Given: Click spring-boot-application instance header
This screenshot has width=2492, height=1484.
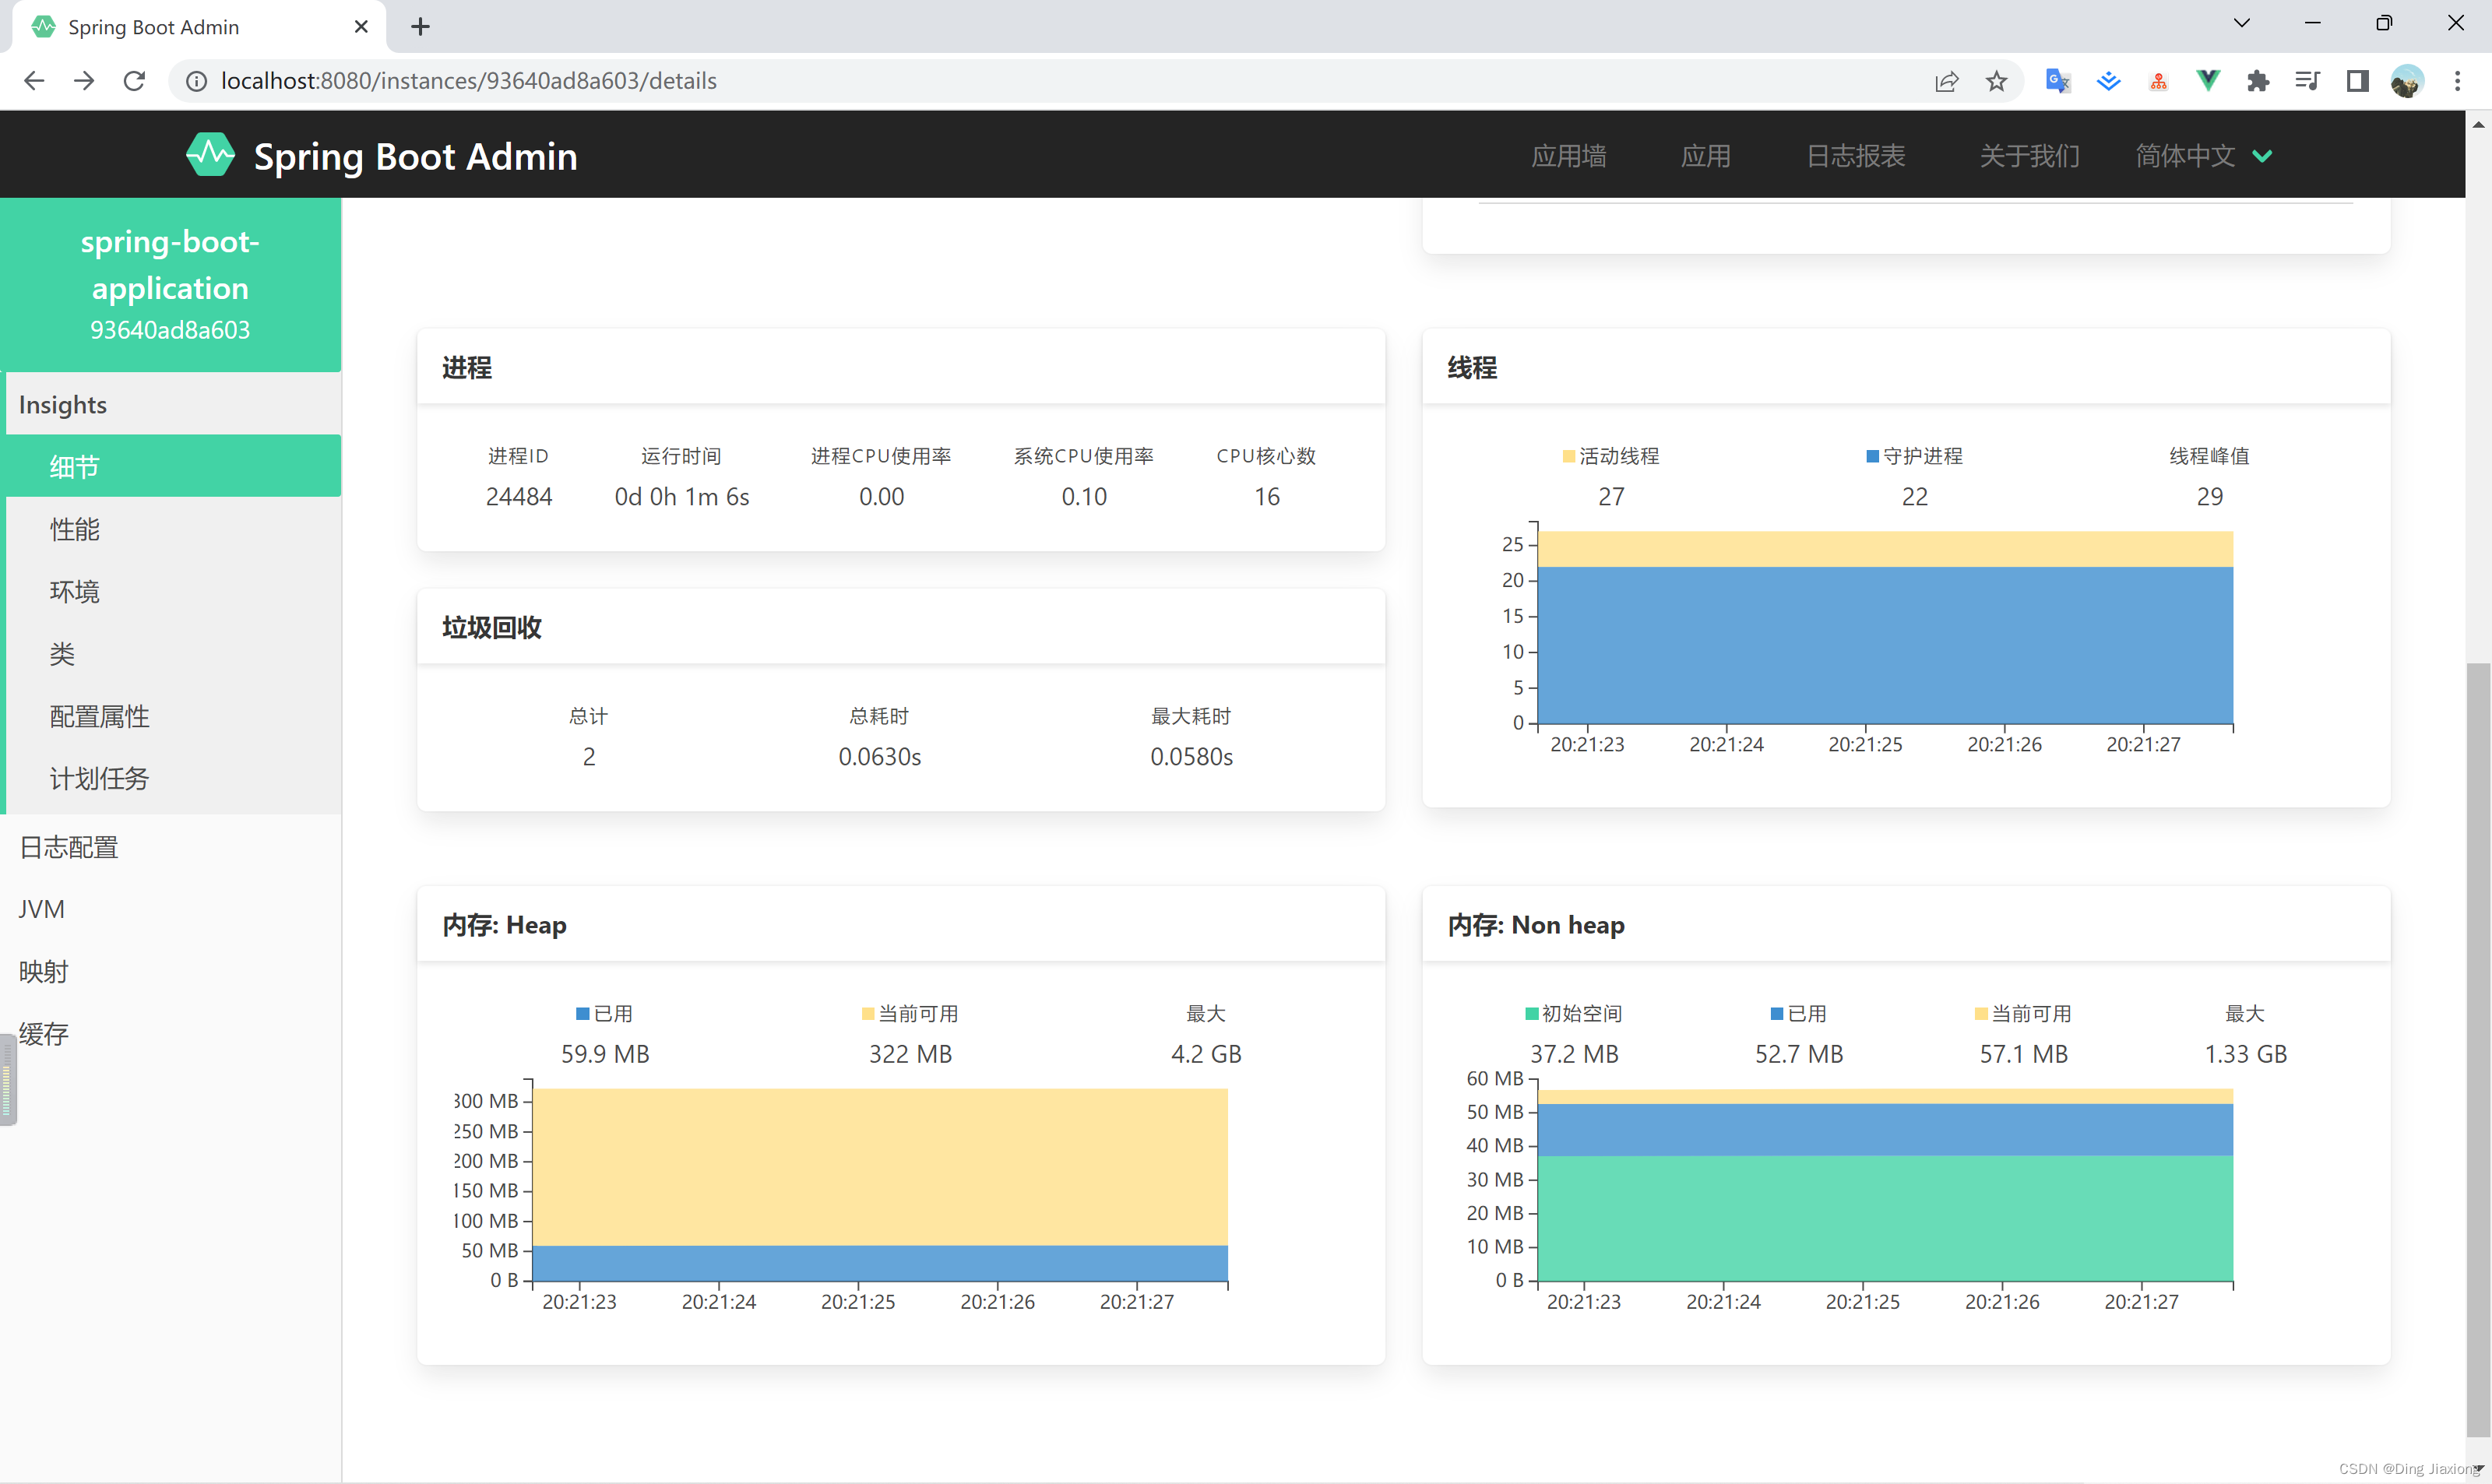Looking at the screenshot, I should pos(170,285).
